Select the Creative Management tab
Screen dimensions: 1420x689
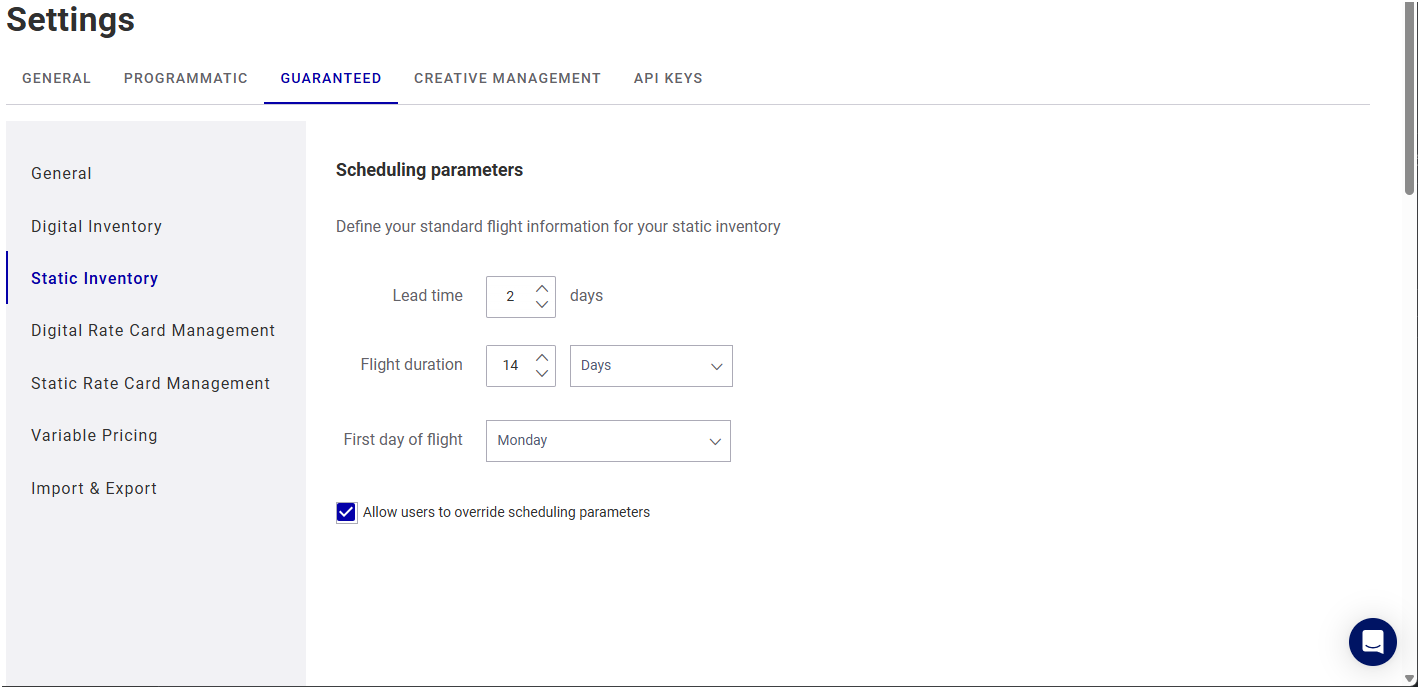[x=507, y=78]
